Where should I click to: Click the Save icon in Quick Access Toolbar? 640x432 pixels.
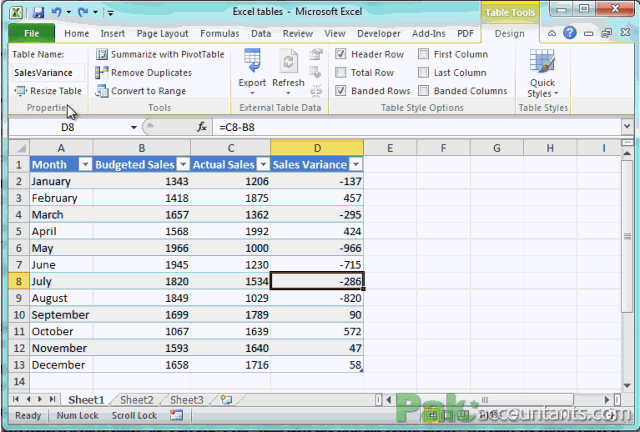click(38, 12)
